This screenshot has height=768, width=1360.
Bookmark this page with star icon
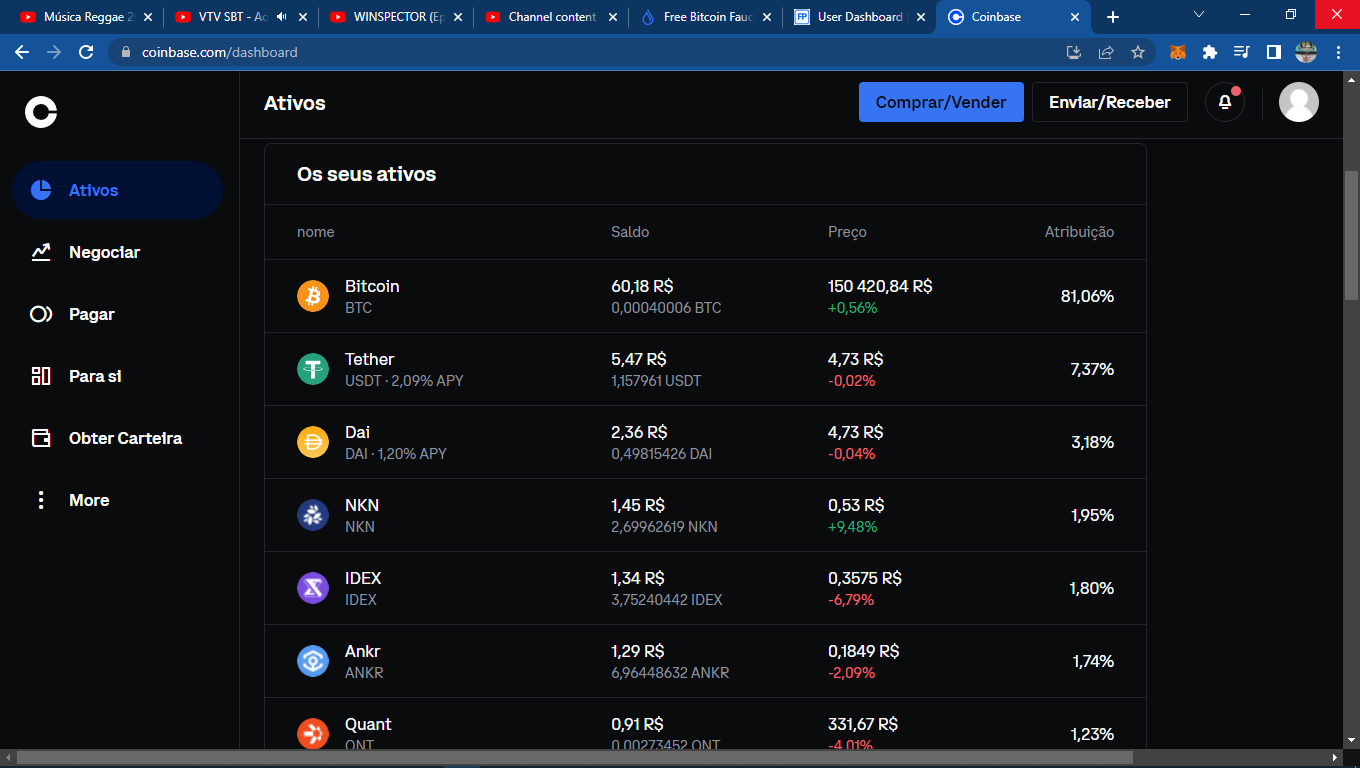[x=1137, y=52]
